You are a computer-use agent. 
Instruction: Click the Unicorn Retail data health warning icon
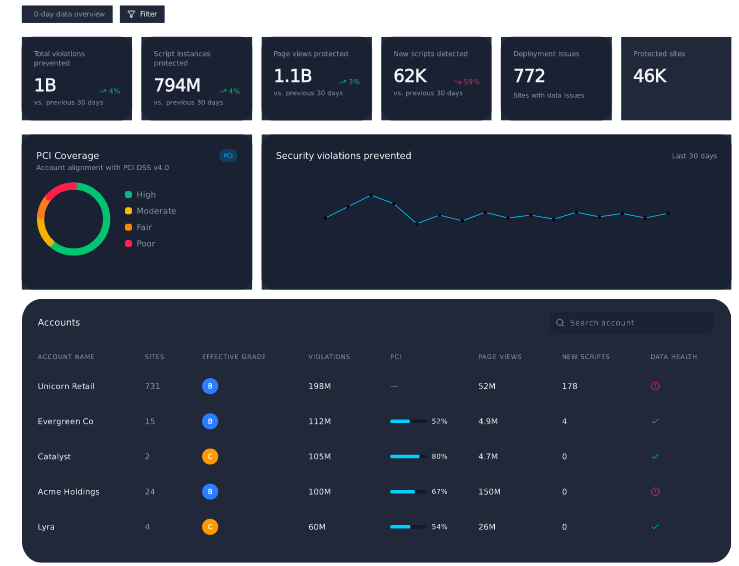pyautogui.click(x=655, y=386)
